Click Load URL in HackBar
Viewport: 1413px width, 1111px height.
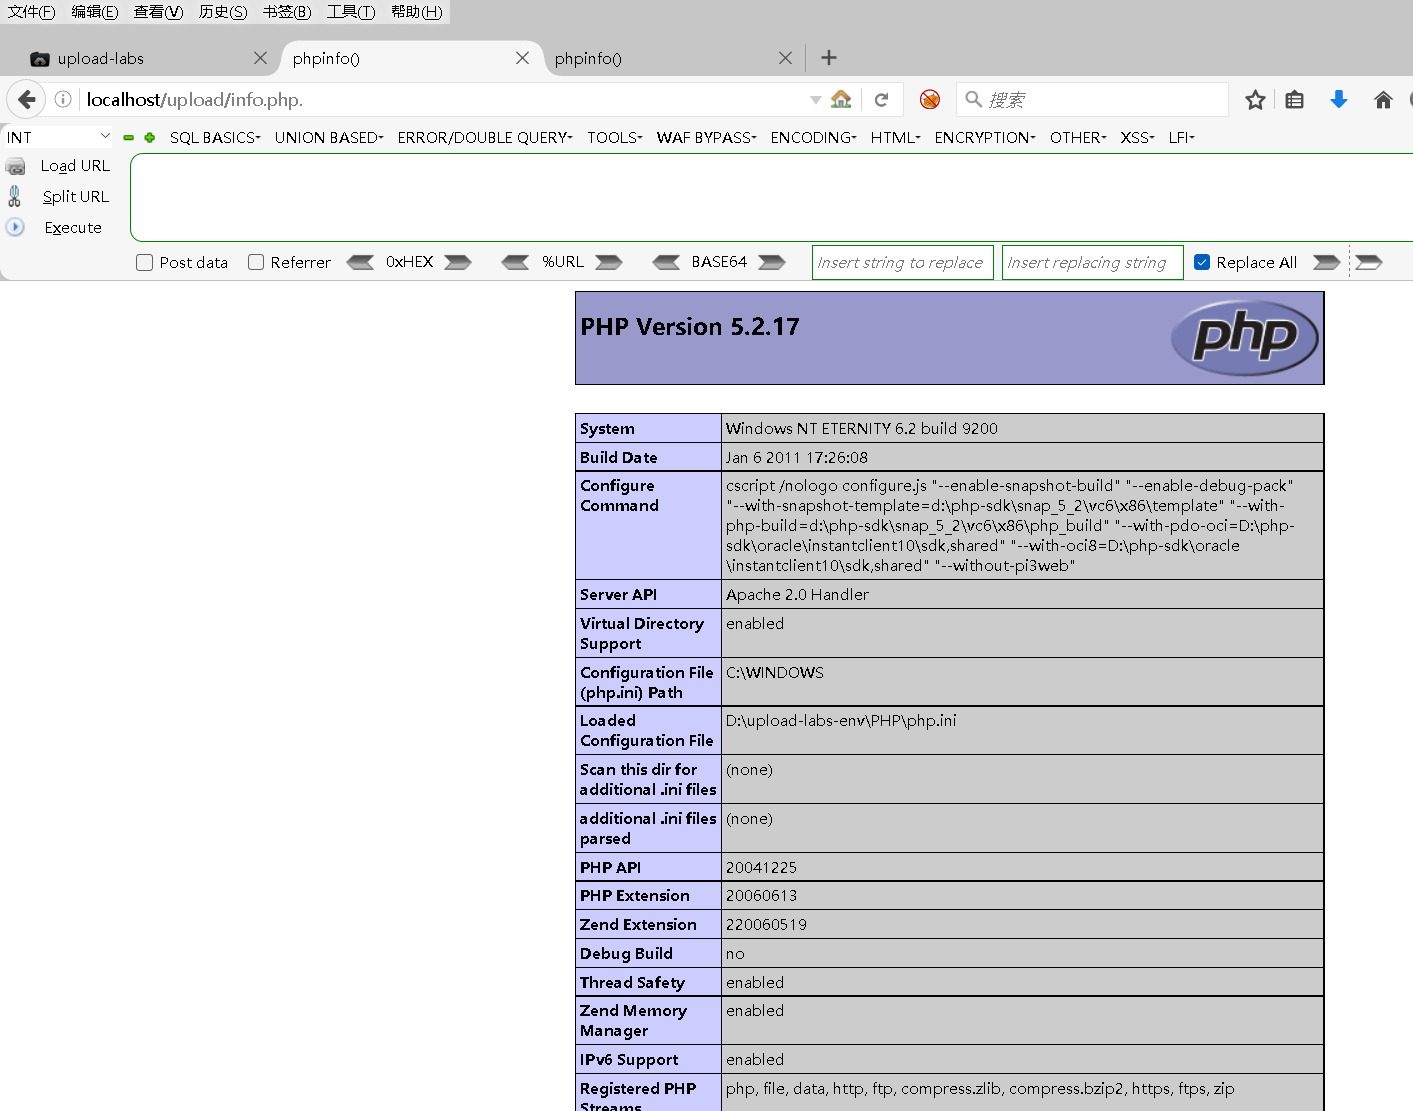[75, 166]
